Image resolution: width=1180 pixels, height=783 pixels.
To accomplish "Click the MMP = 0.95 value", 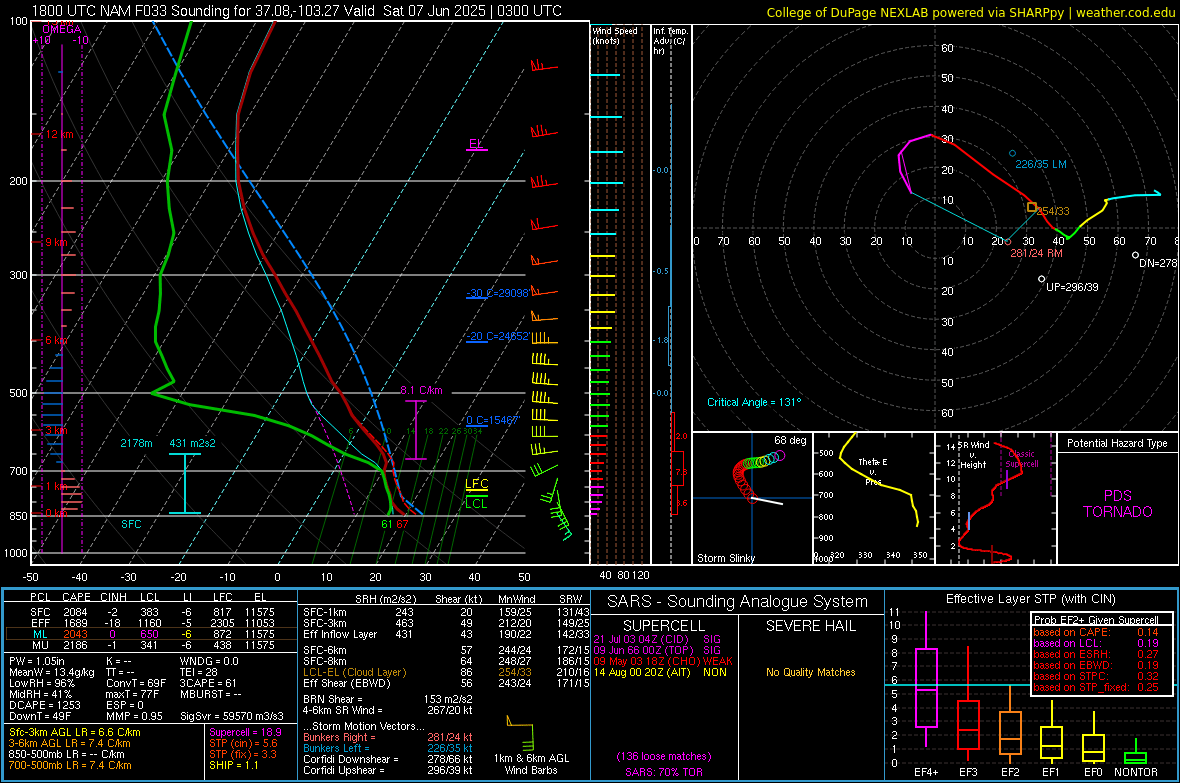I will point(135,717).
